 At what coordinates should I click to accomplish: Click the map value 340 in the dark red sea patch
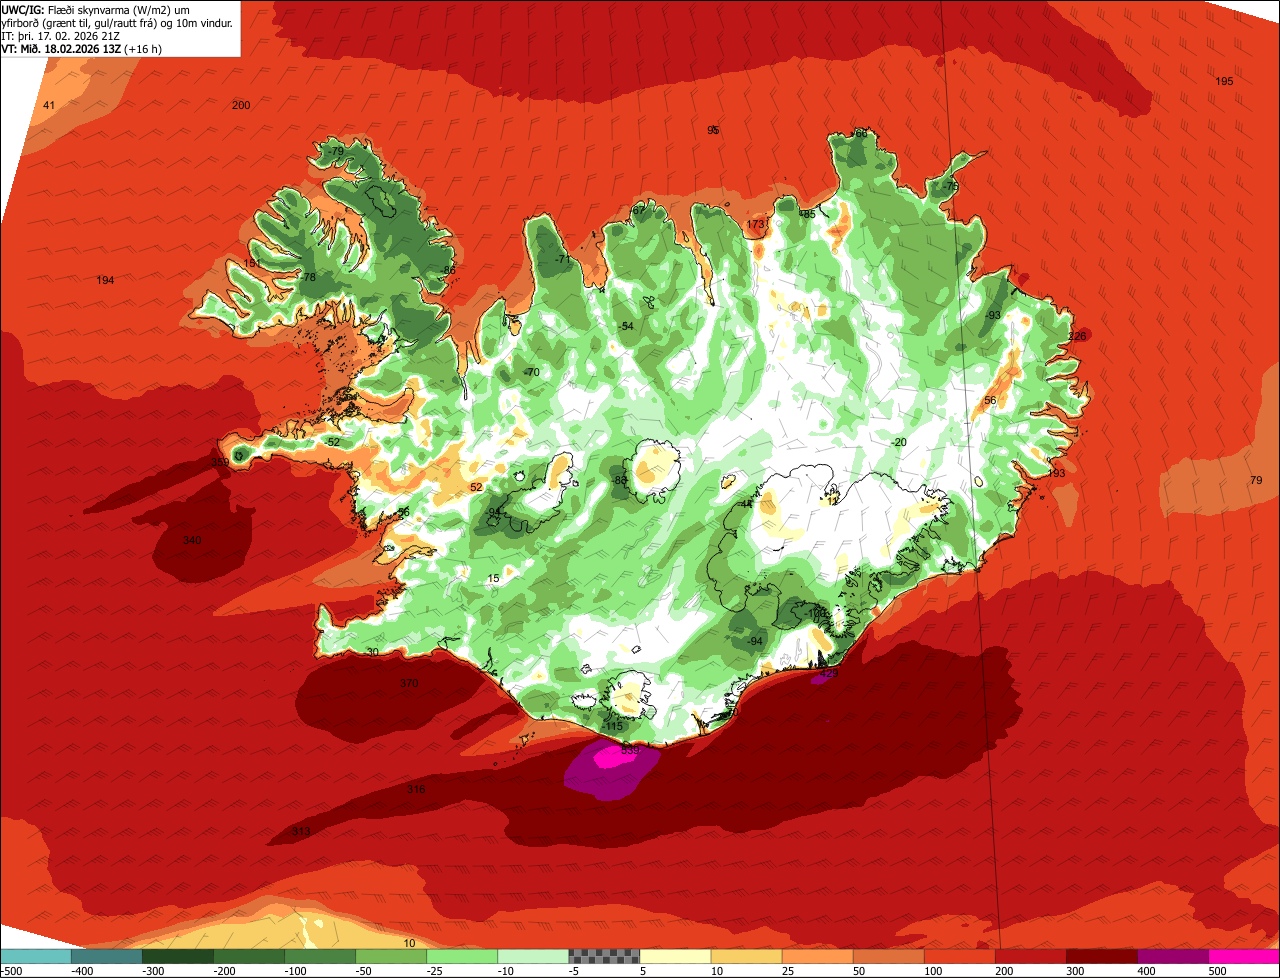[x=192, y=540]
